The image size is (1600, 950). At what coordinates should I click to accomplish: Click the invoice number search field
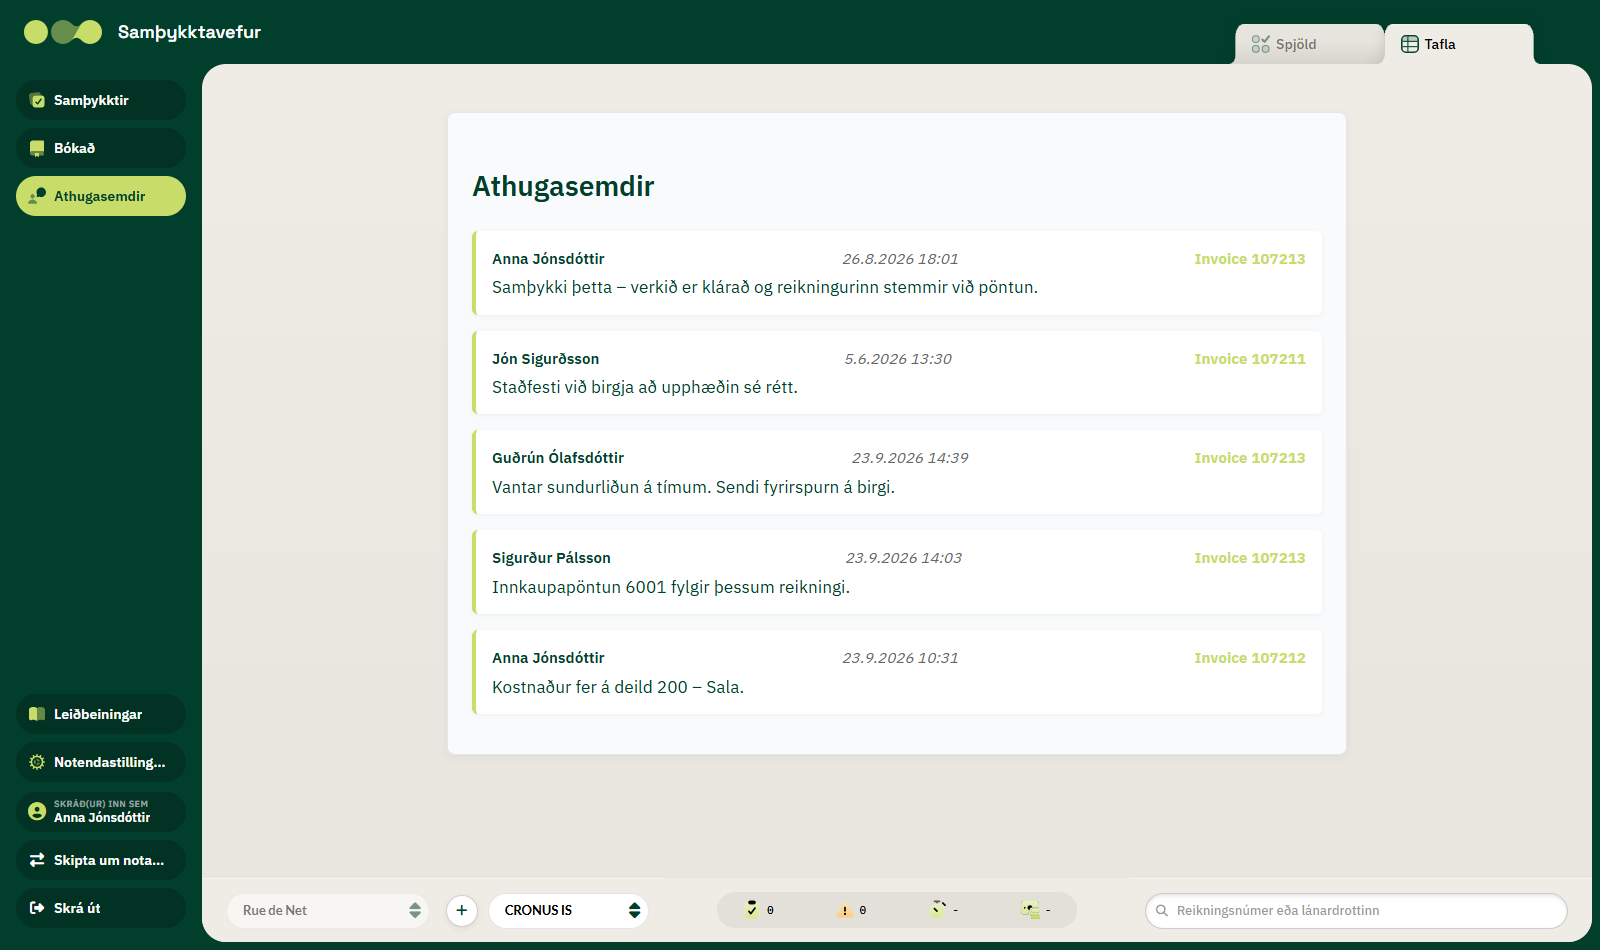1356,910
